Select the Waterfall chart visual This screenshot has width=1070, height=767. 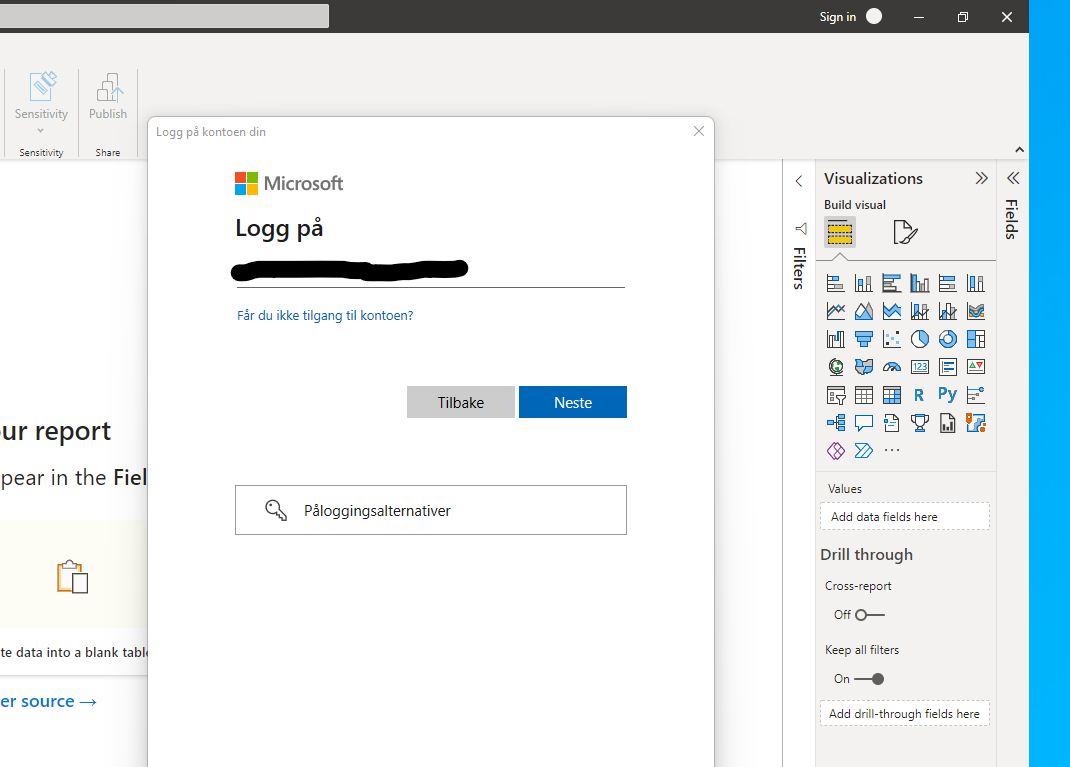coord(835,339)
